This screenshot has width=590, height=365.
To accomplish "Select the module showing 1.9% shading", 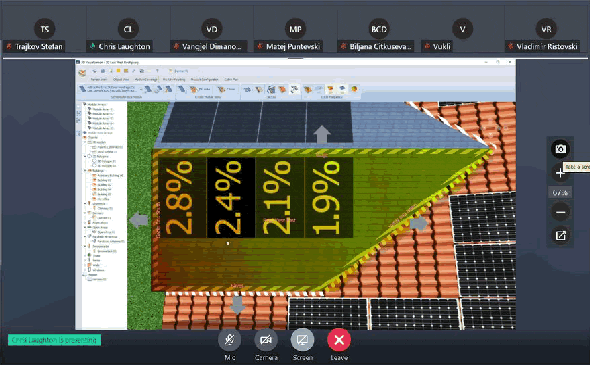I will 328,198.
